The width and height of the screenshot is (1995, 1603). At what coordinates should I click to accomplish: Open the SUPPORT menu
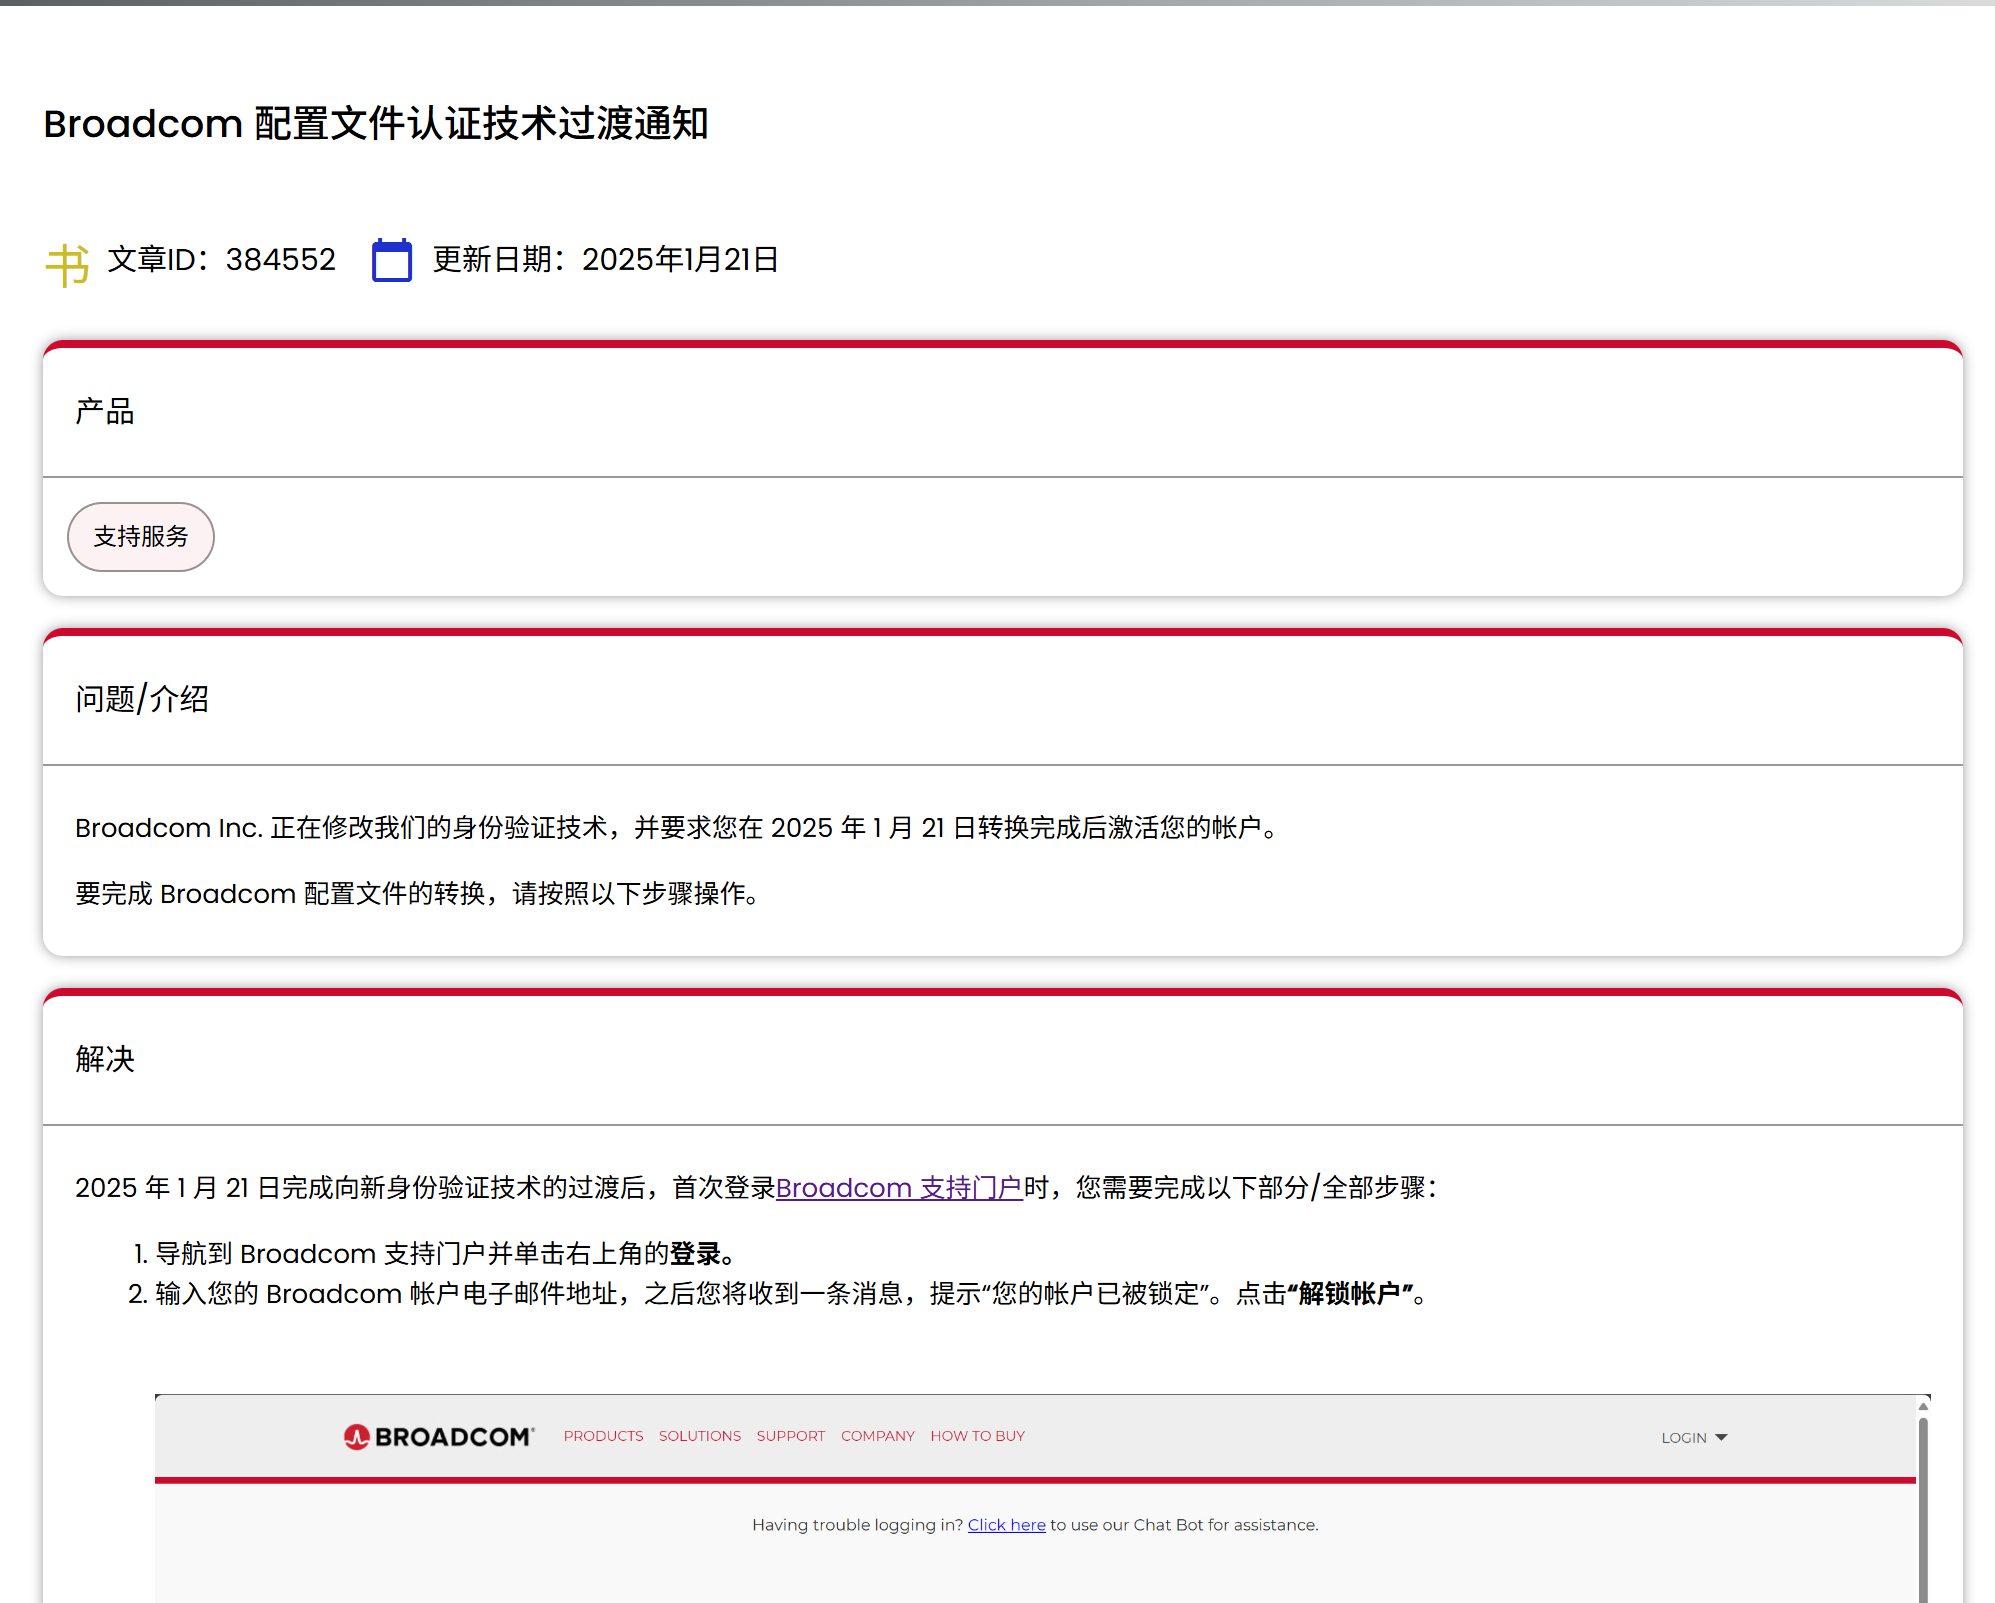[790, 1436]
